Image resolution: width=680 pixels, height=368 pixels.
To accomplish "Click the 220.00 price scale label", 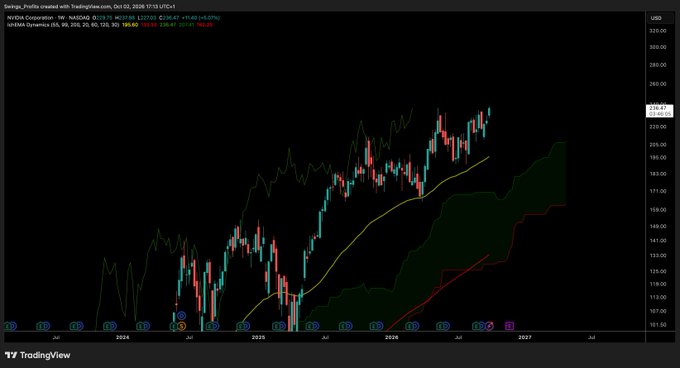I will point(658,127).
